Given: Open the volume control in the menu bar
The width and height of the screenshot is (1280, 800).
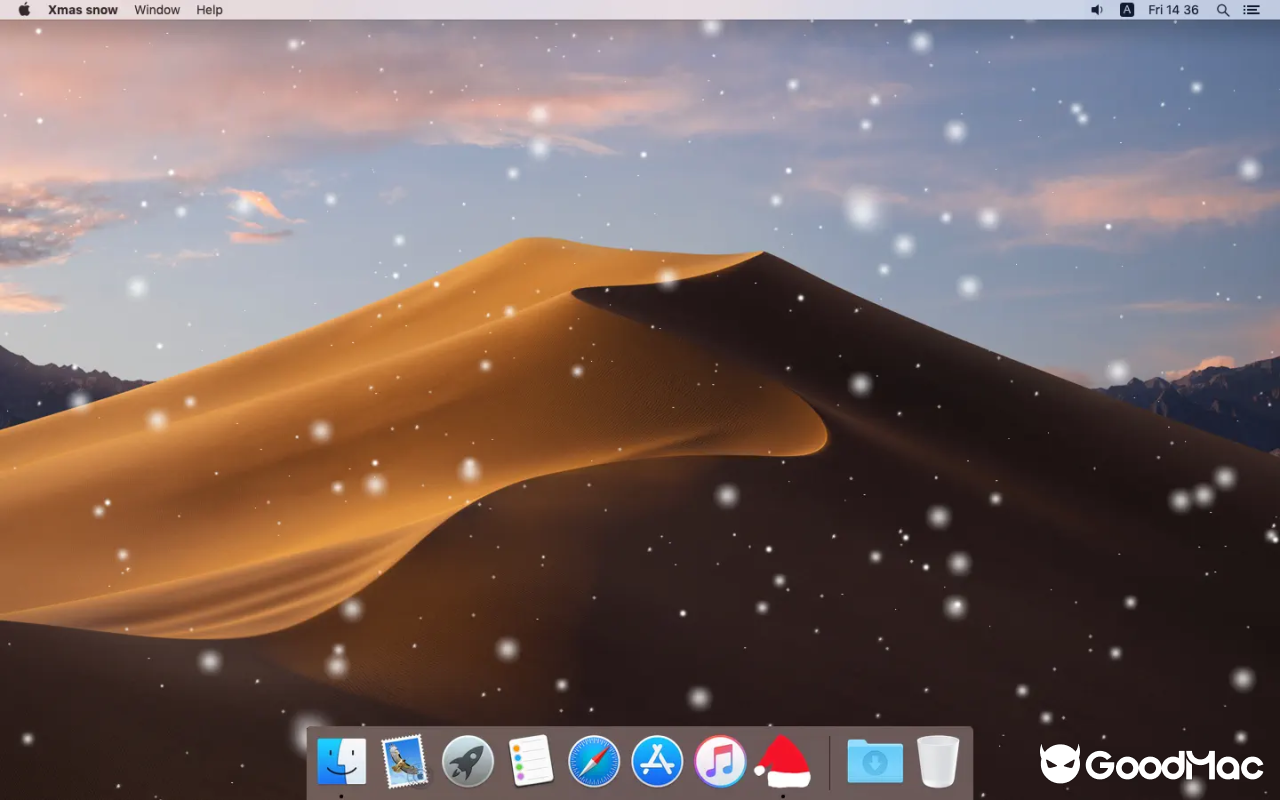Looking at the screenshot, I should click(x=1096, y=10).
